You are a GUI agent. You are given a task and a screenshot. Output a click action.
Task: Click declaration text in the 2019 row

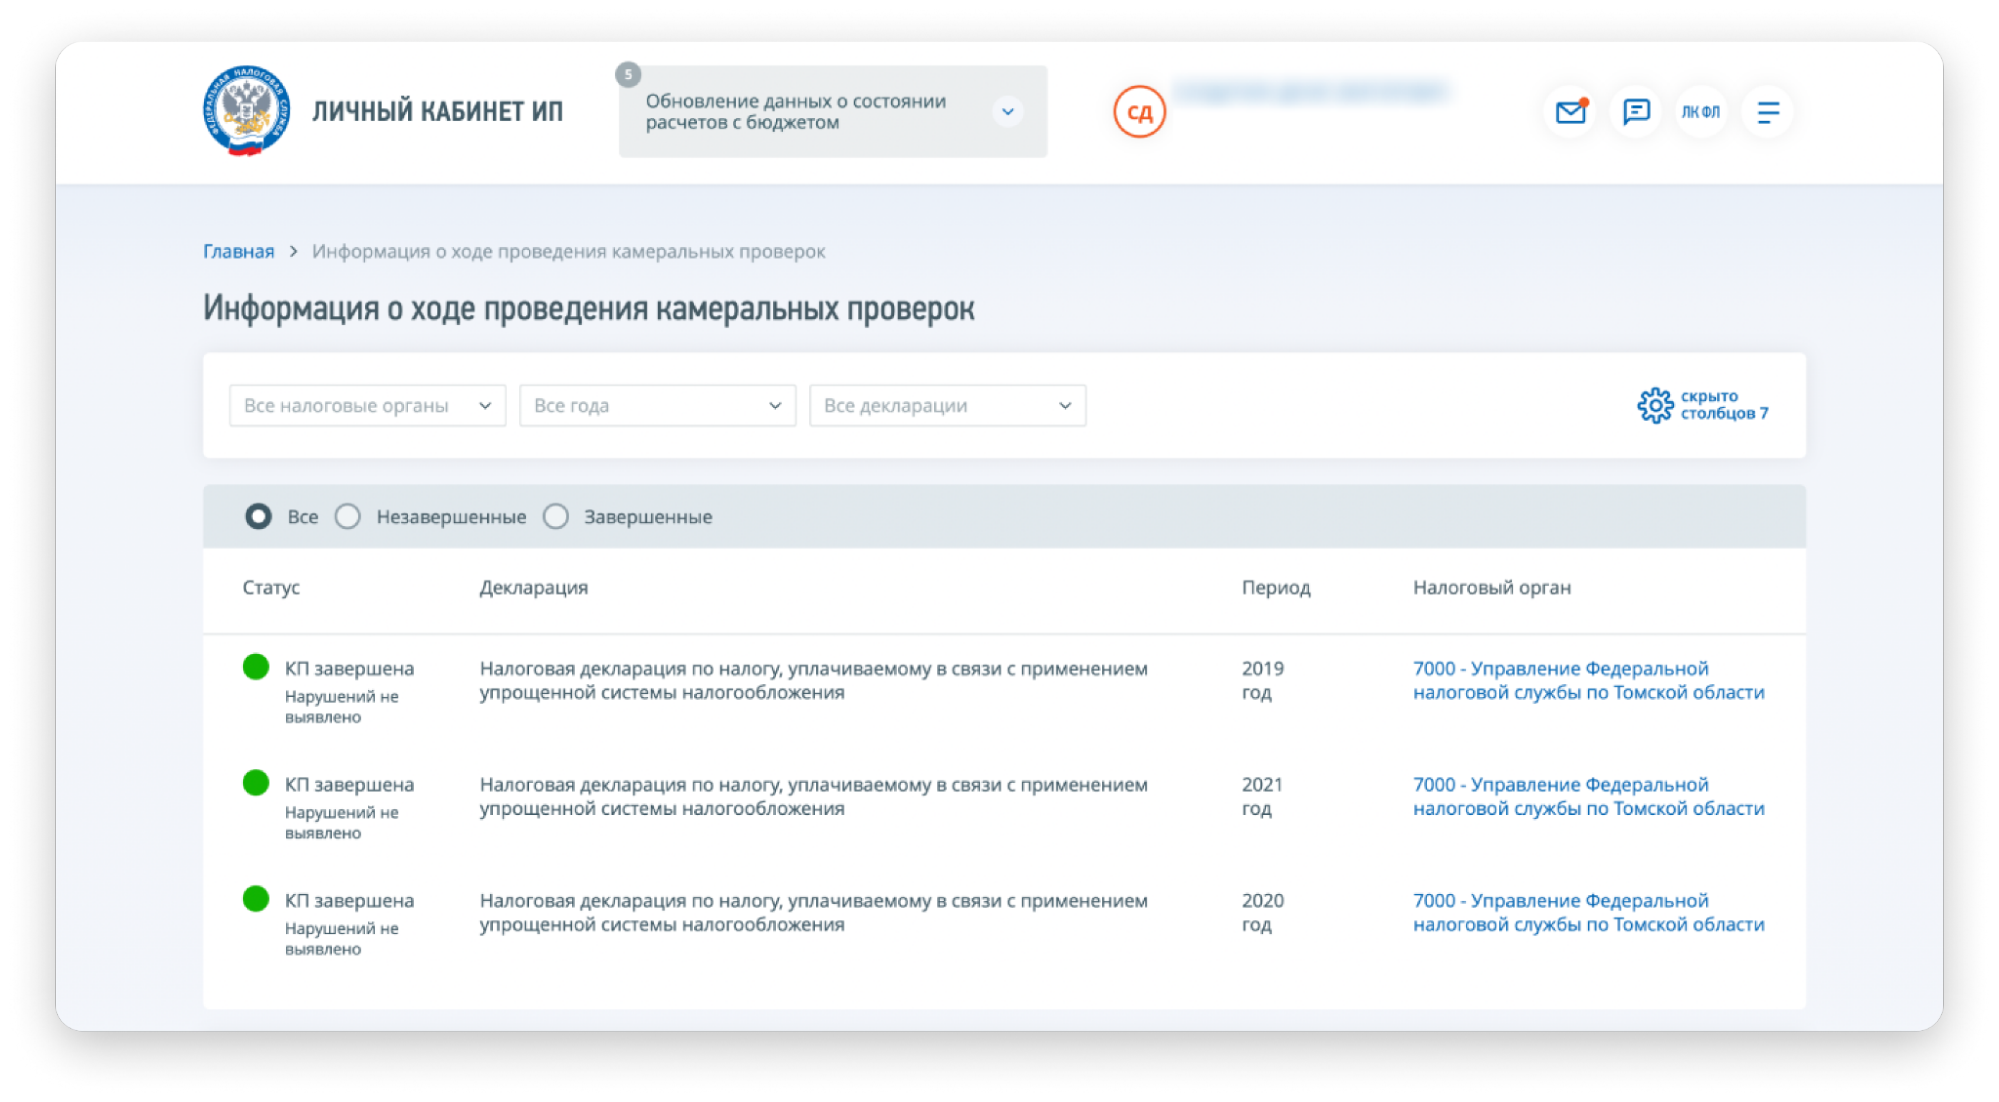pyautogui.click(x=813, y=680)
